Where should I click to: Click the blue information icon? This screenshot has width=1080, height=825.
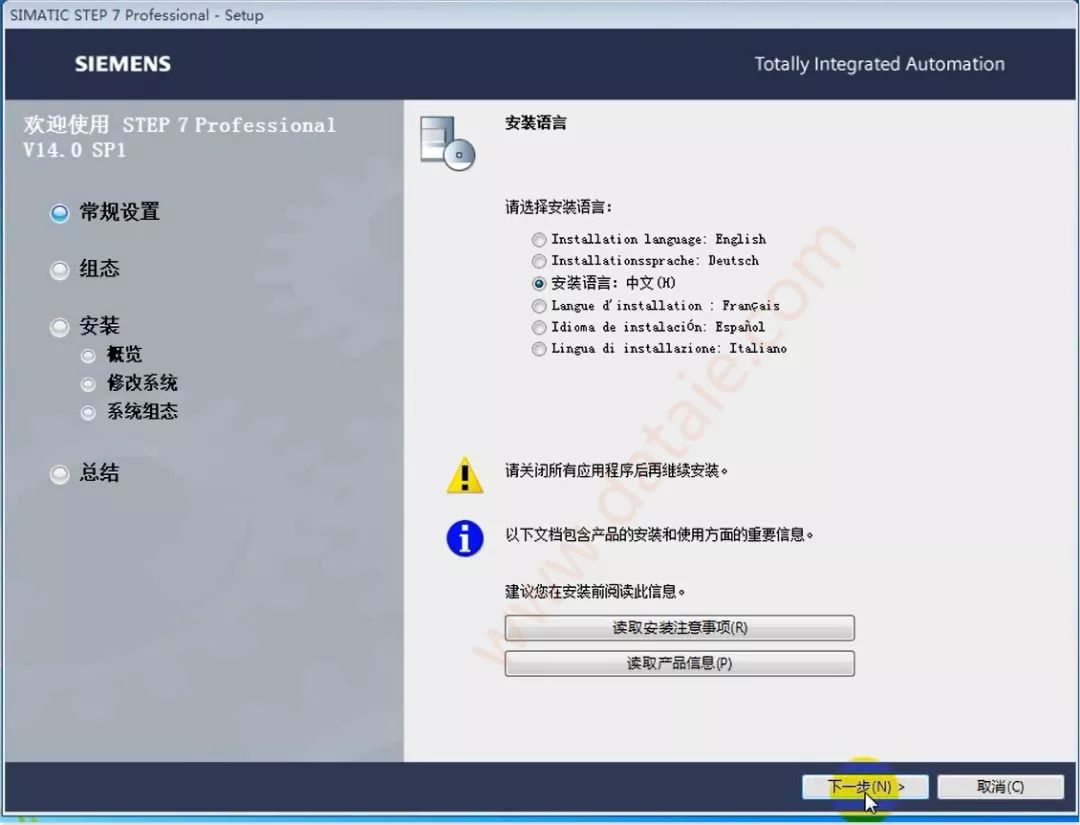tap(465, 538)
